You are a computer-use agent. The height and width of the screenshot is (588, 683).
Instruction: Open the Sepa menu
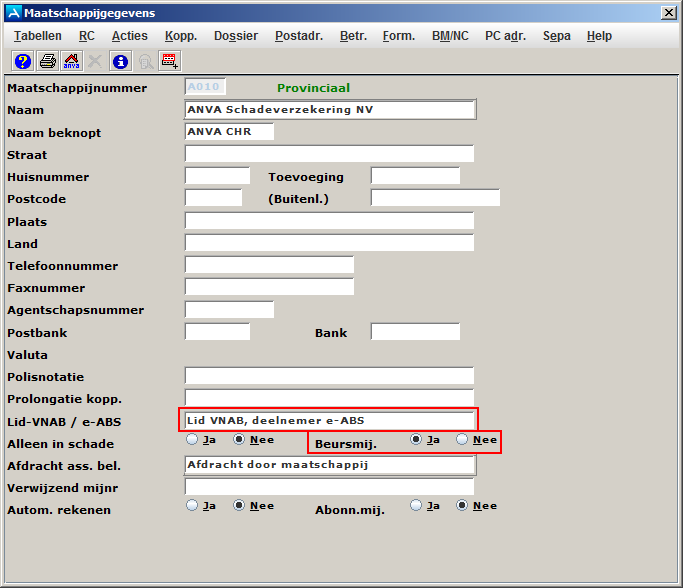[x=557, y=36]
